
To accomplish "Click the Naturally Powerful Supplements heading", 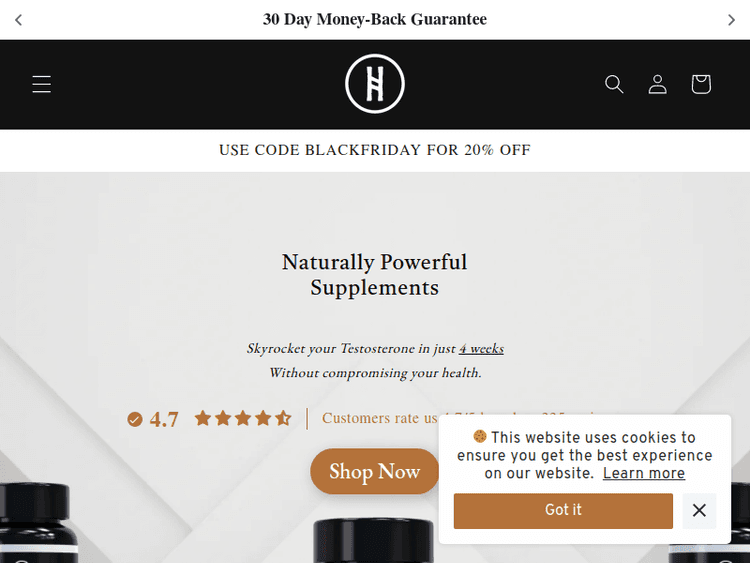I will click(375, 275).
